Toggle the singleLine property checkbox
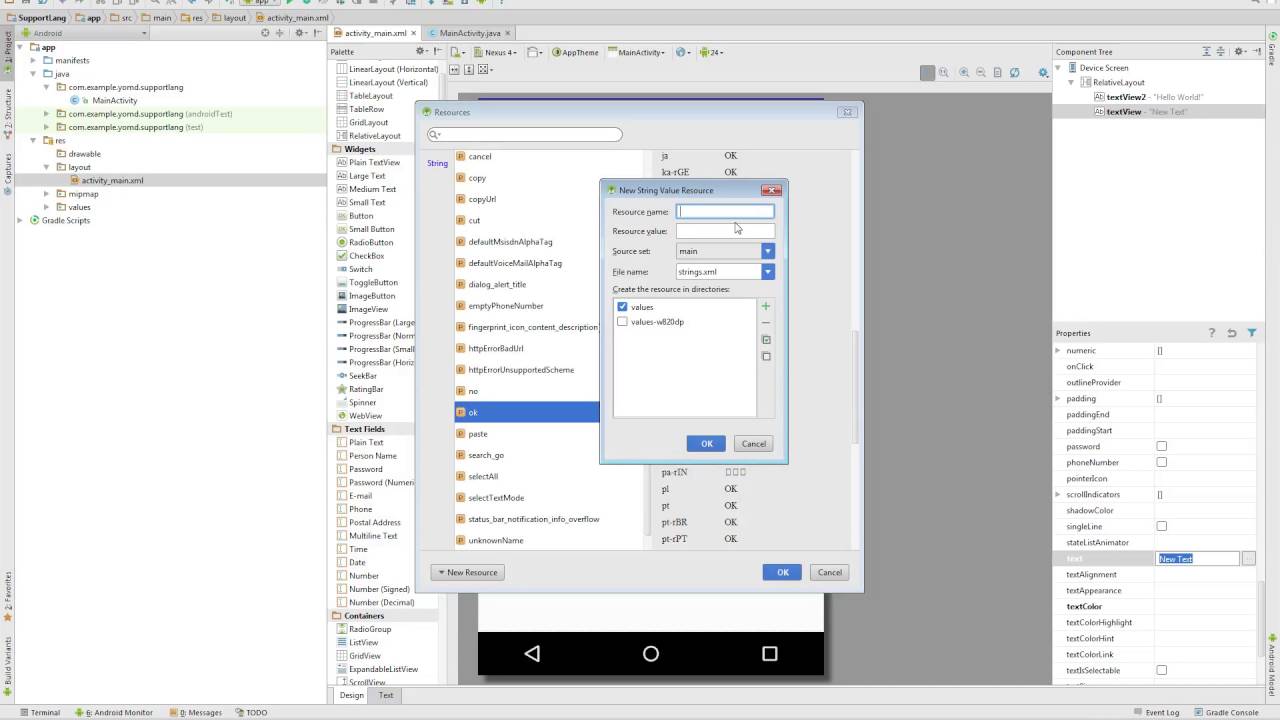 (x=1161, y=526)
